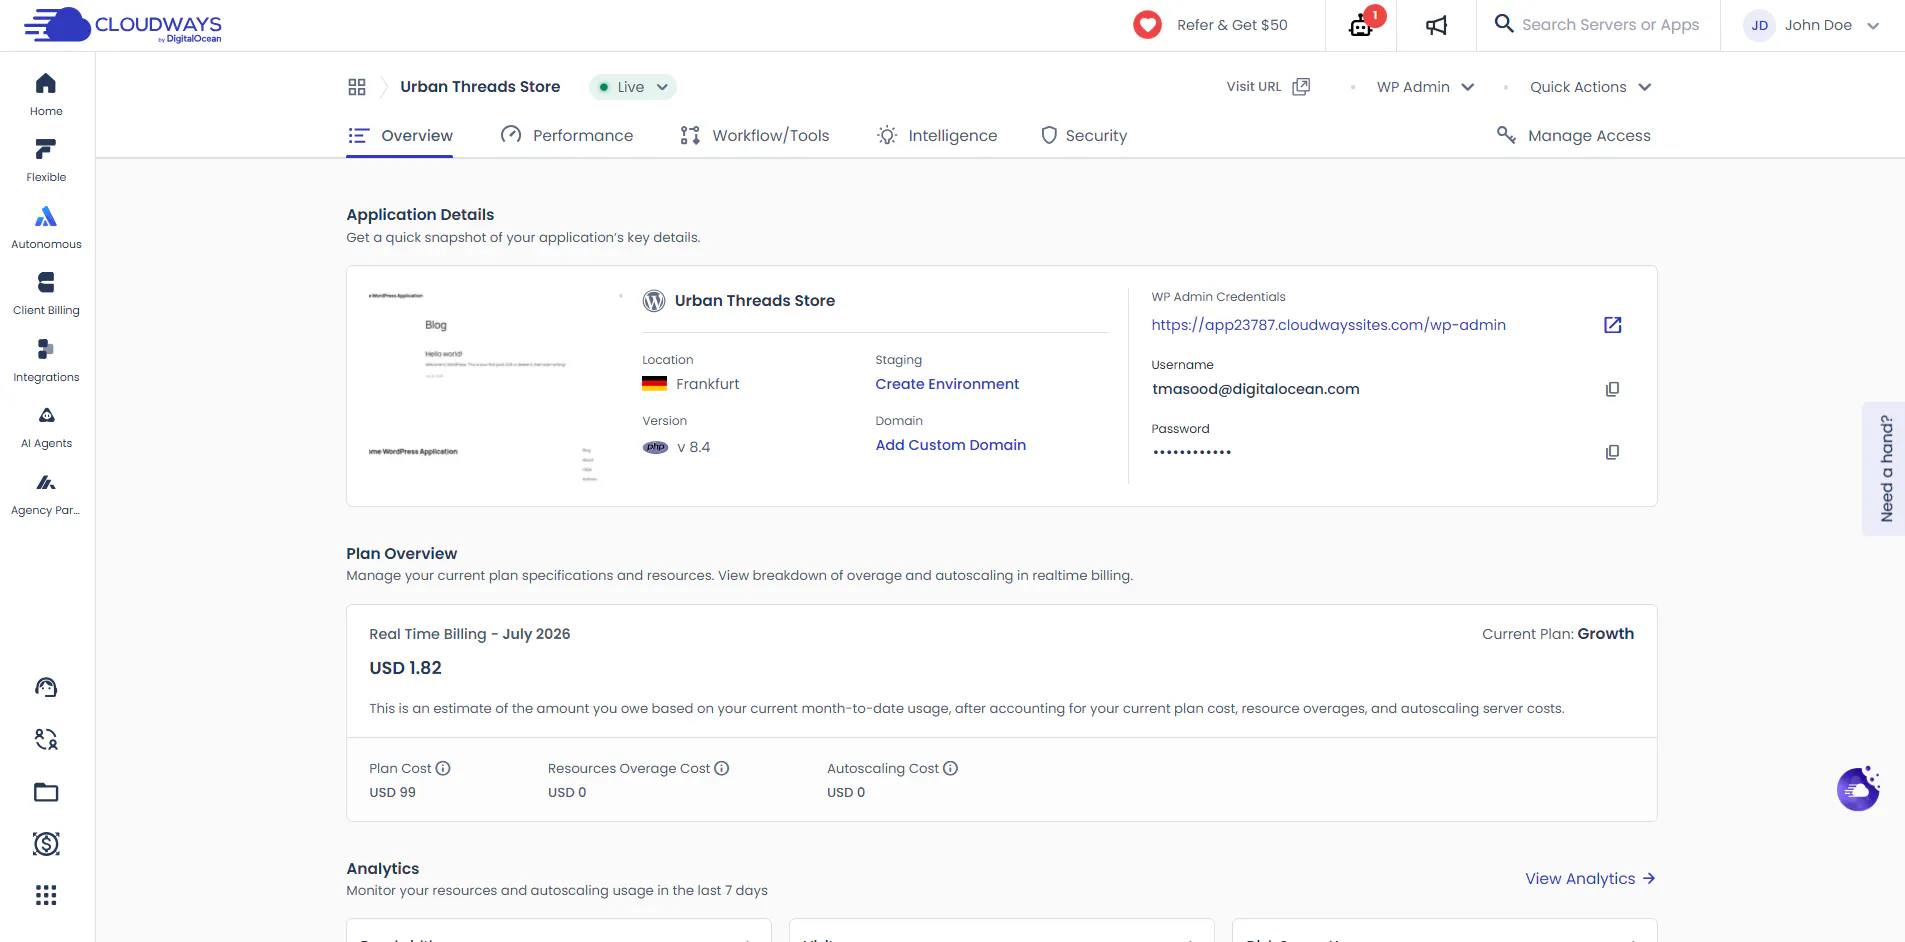Open the announcements megaphone icon
Screen dimensions: 1905x942
[x=1436, y=25]
